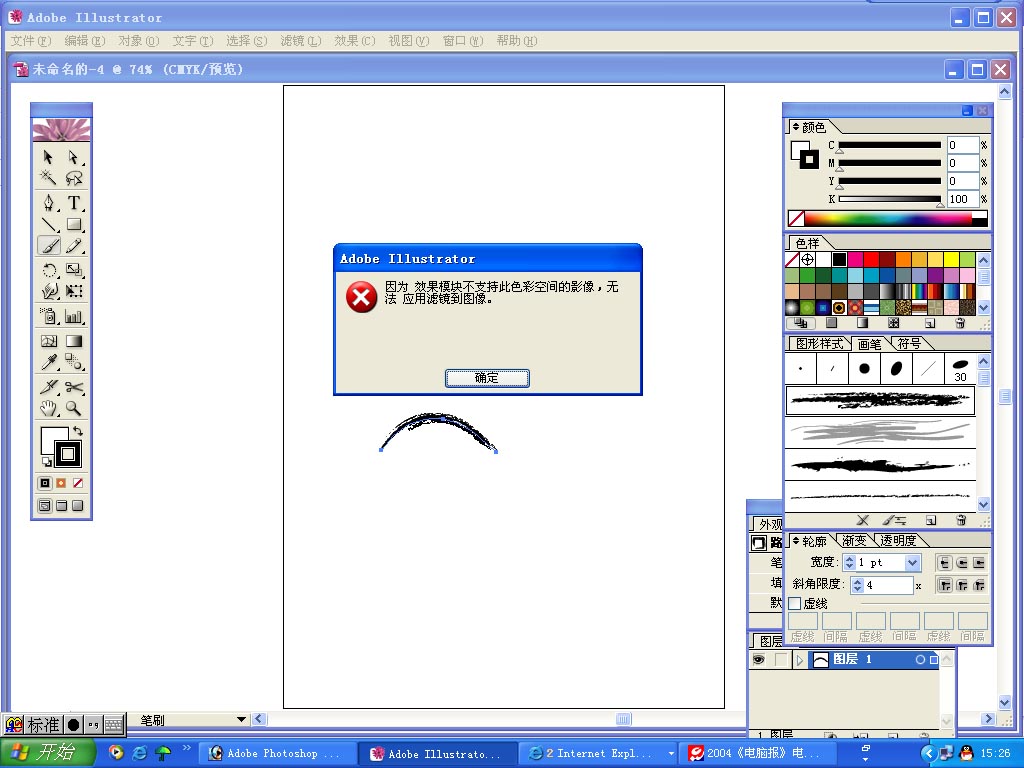Choose the round cap stroke option

tap(962, 563)
